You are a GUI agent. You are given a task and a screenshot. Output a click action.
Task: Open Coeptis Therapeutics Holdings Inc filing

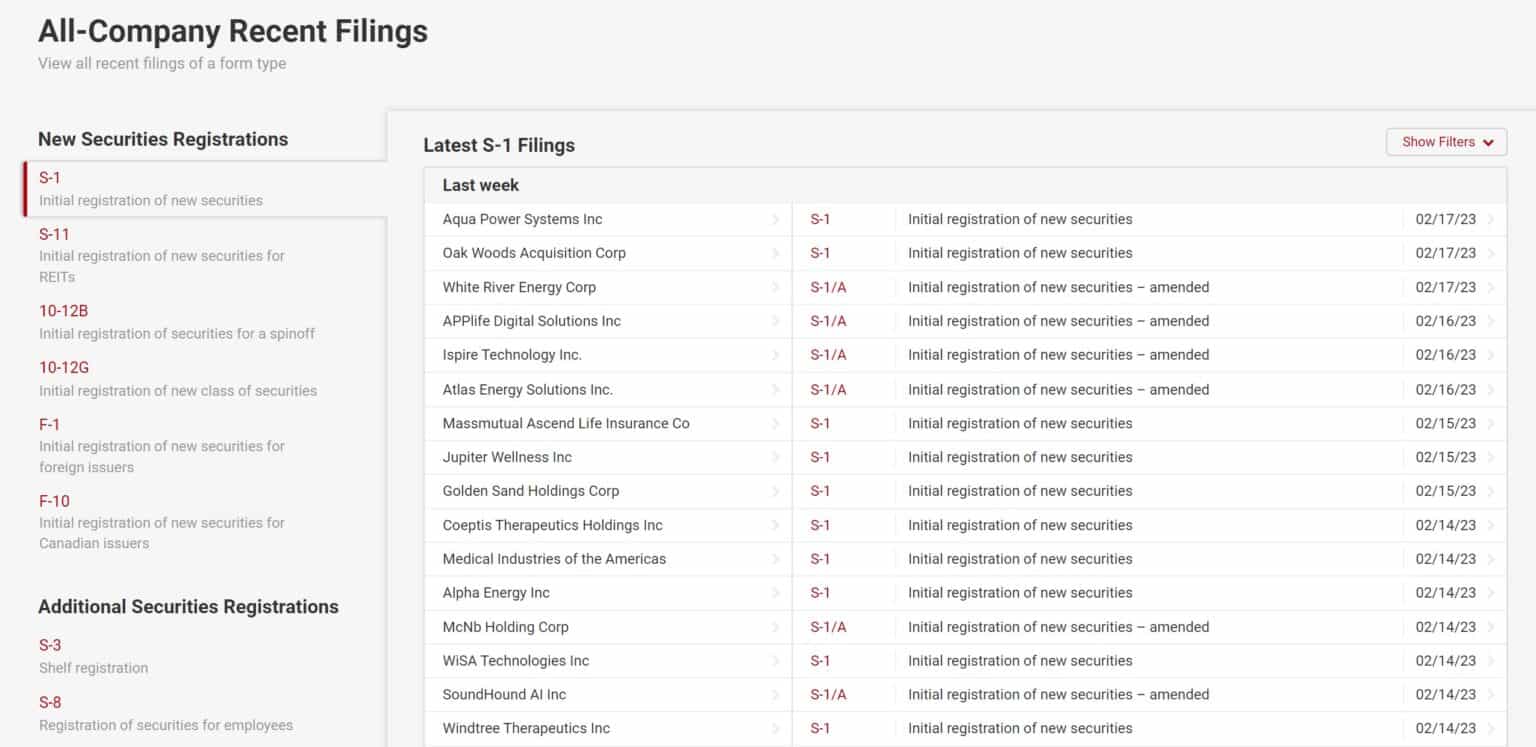click(553, 525)
